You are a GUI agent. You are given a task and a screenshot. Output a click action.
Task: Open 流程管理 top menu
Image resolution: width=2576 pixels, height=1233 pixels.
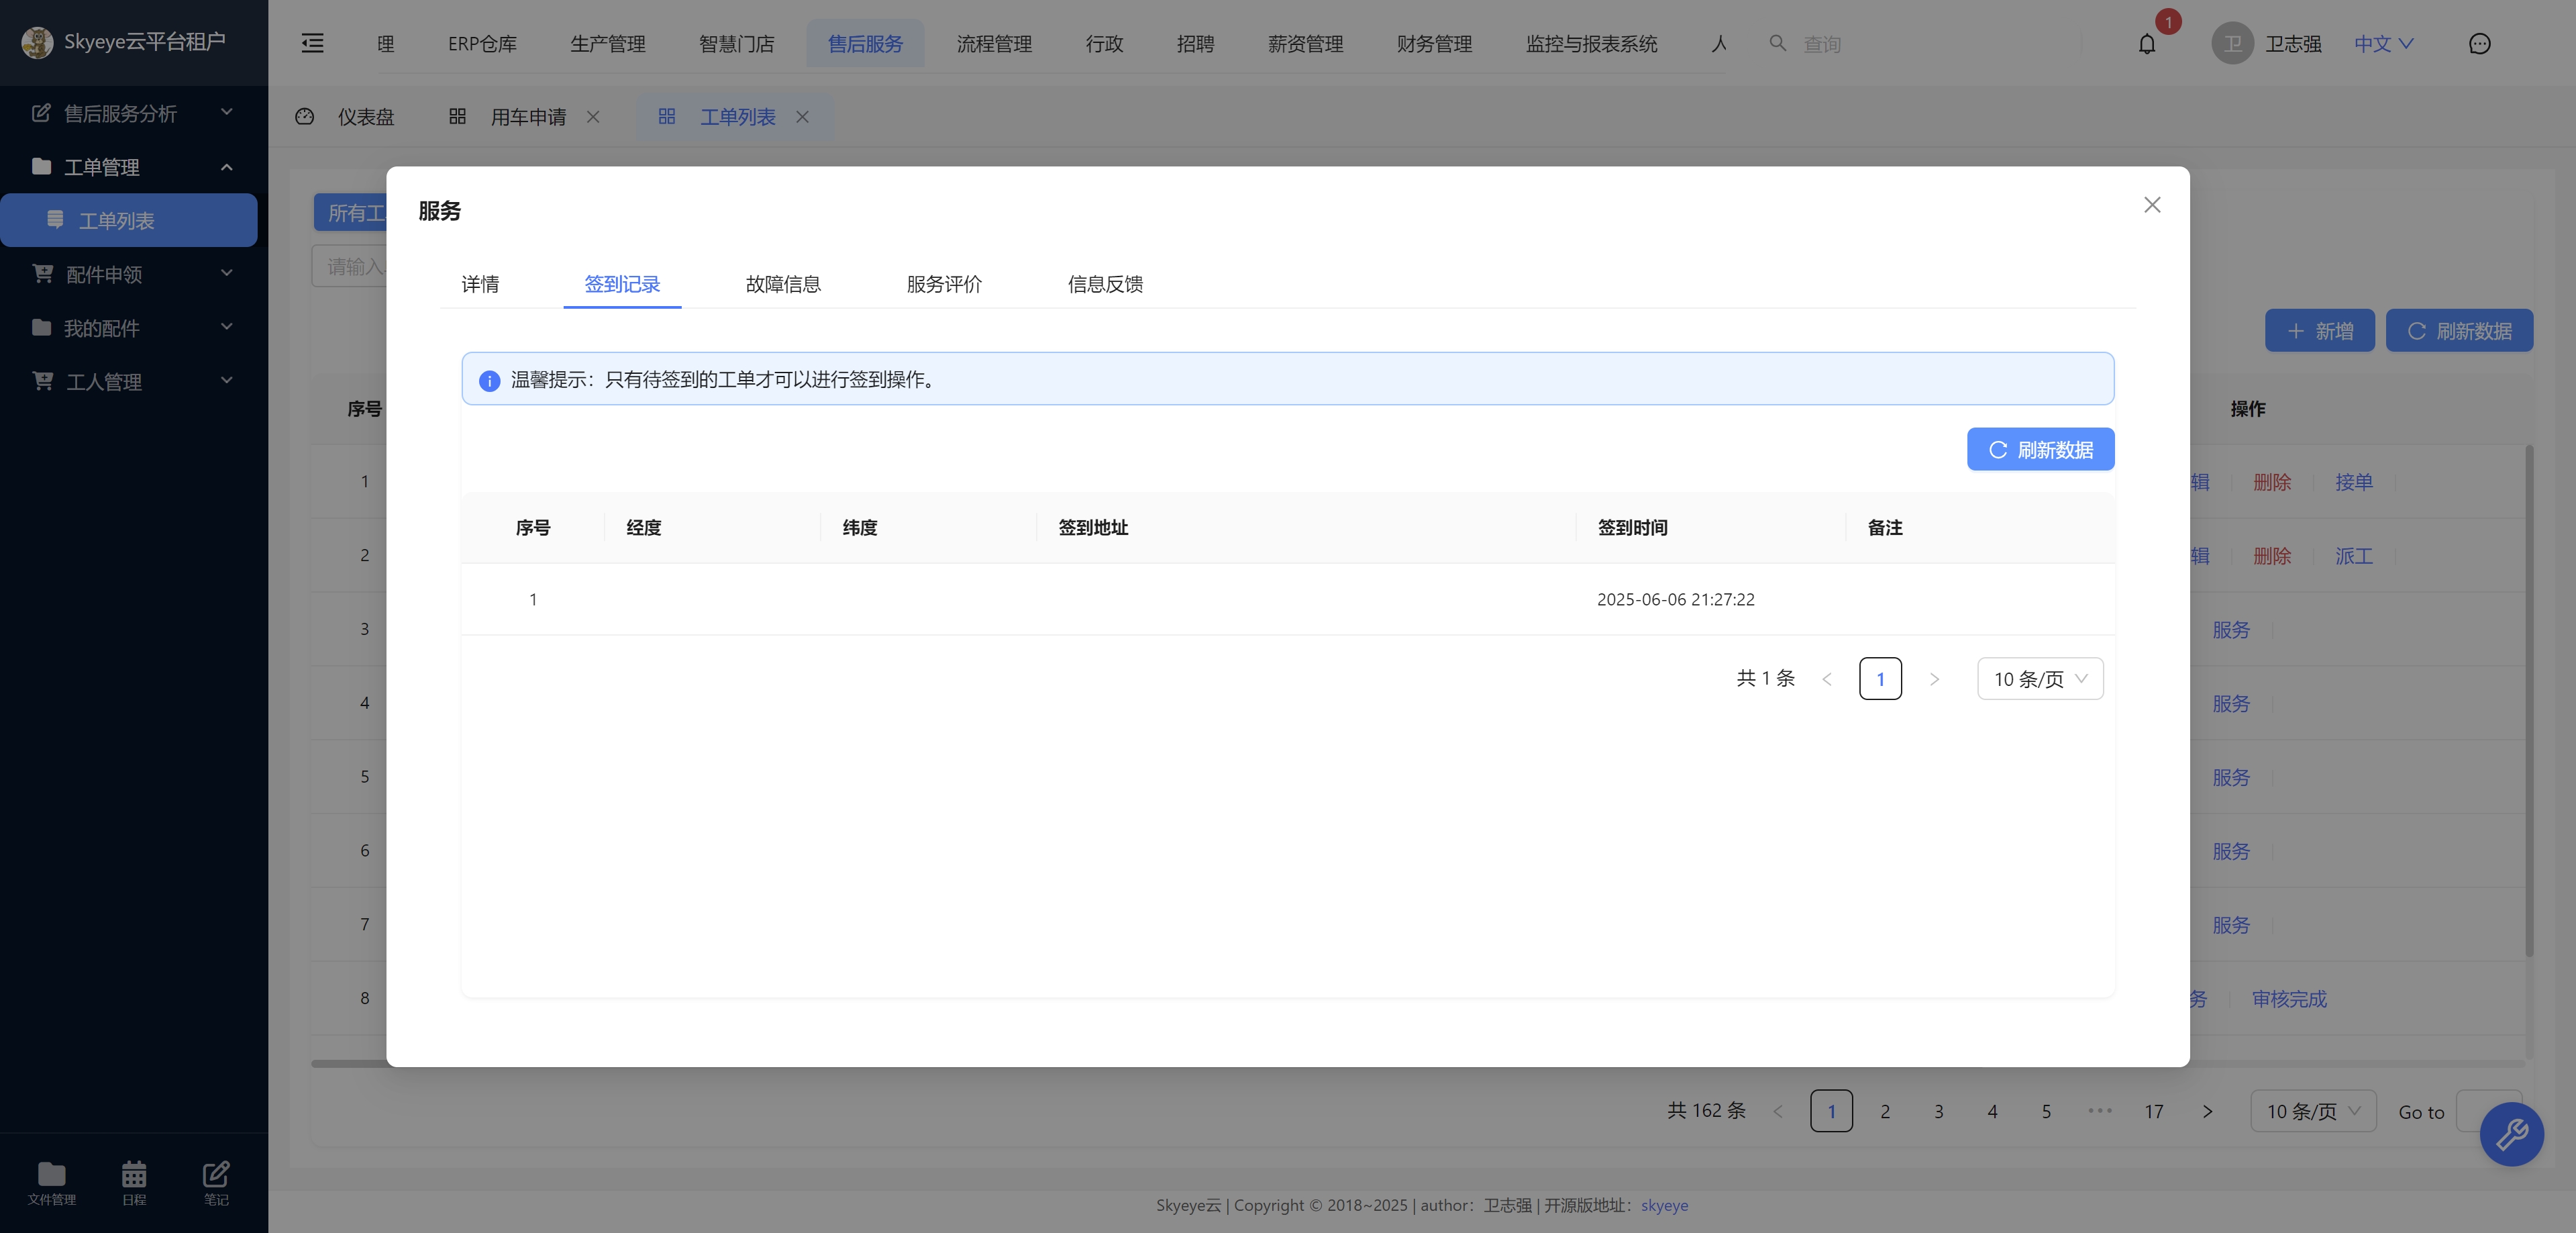pos(994,44)
